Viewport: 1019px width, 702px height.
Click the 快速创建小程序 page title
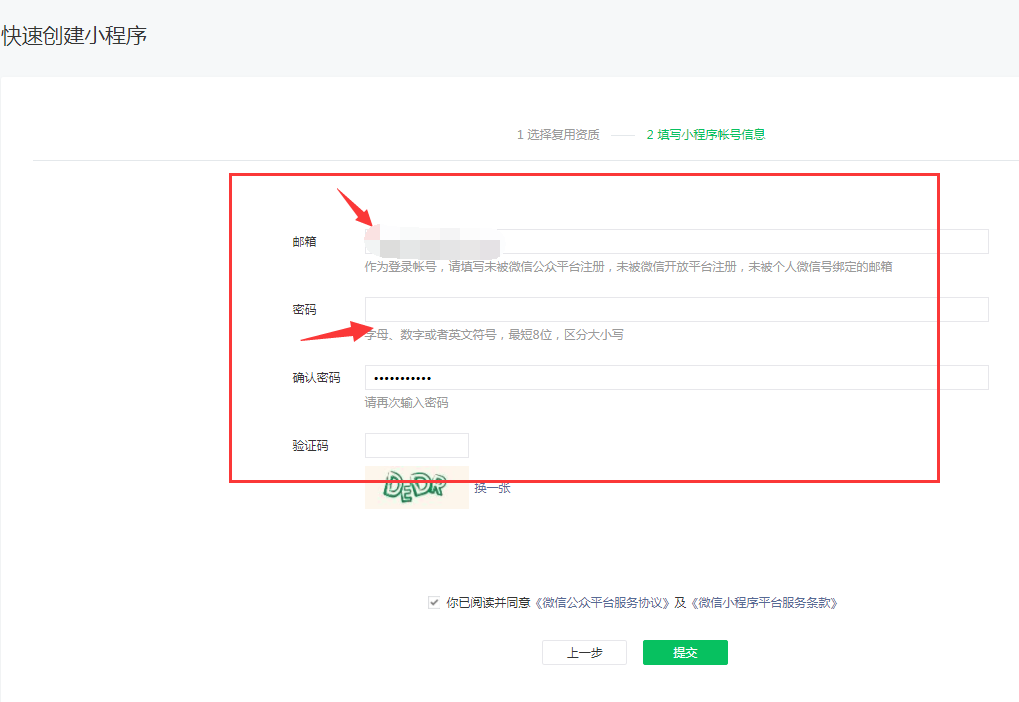click(75, 35)
